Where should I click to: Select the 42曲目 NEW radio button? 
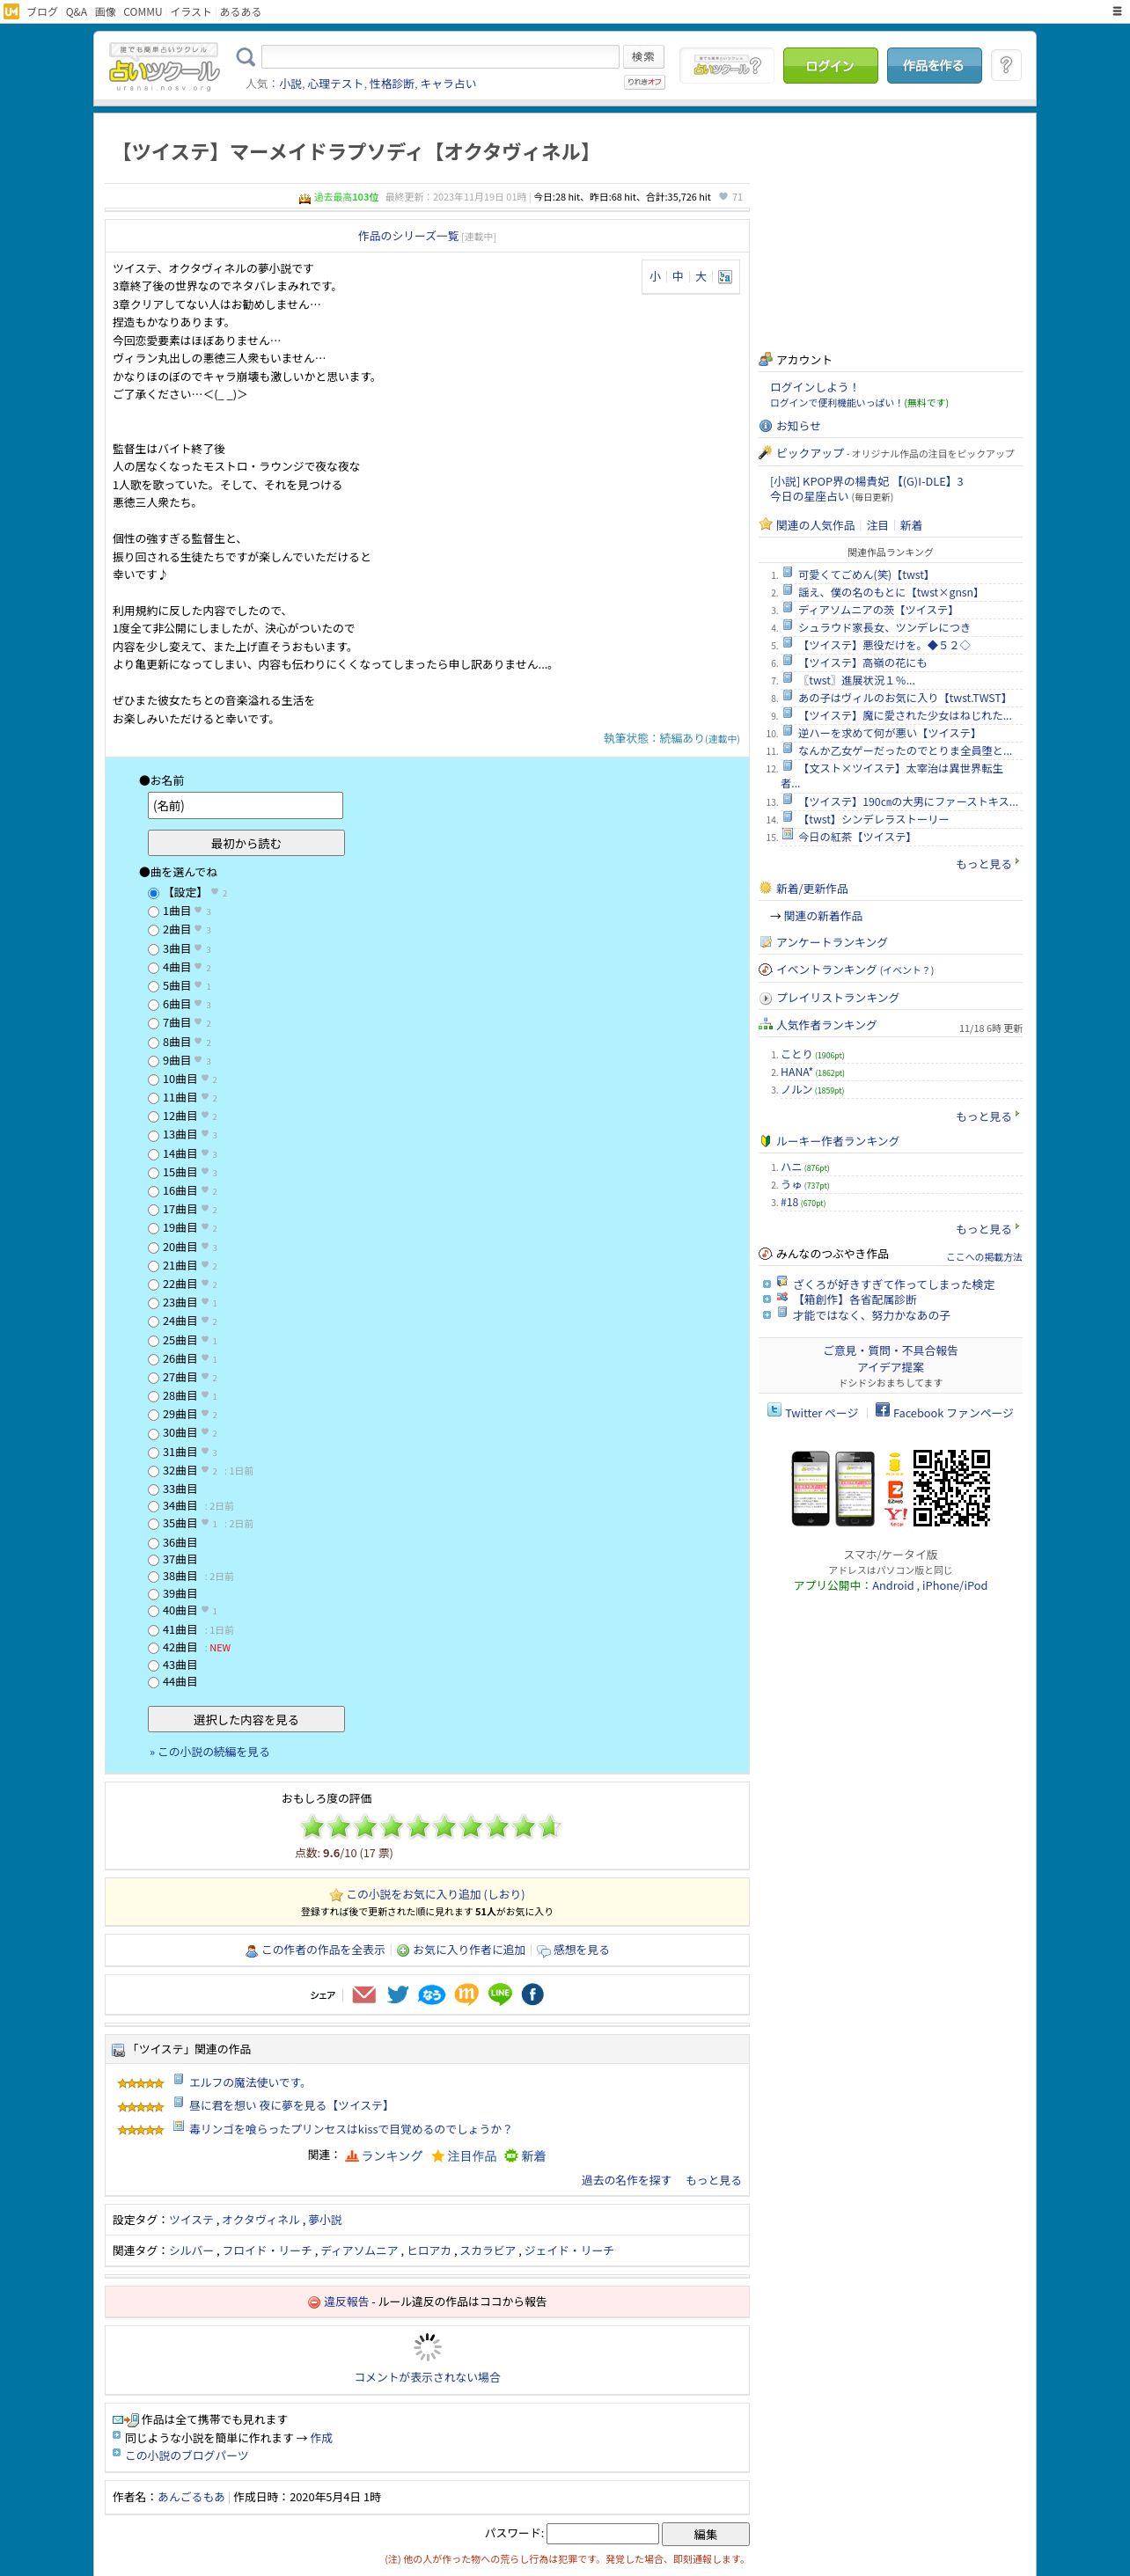[x=153, y=1648]
